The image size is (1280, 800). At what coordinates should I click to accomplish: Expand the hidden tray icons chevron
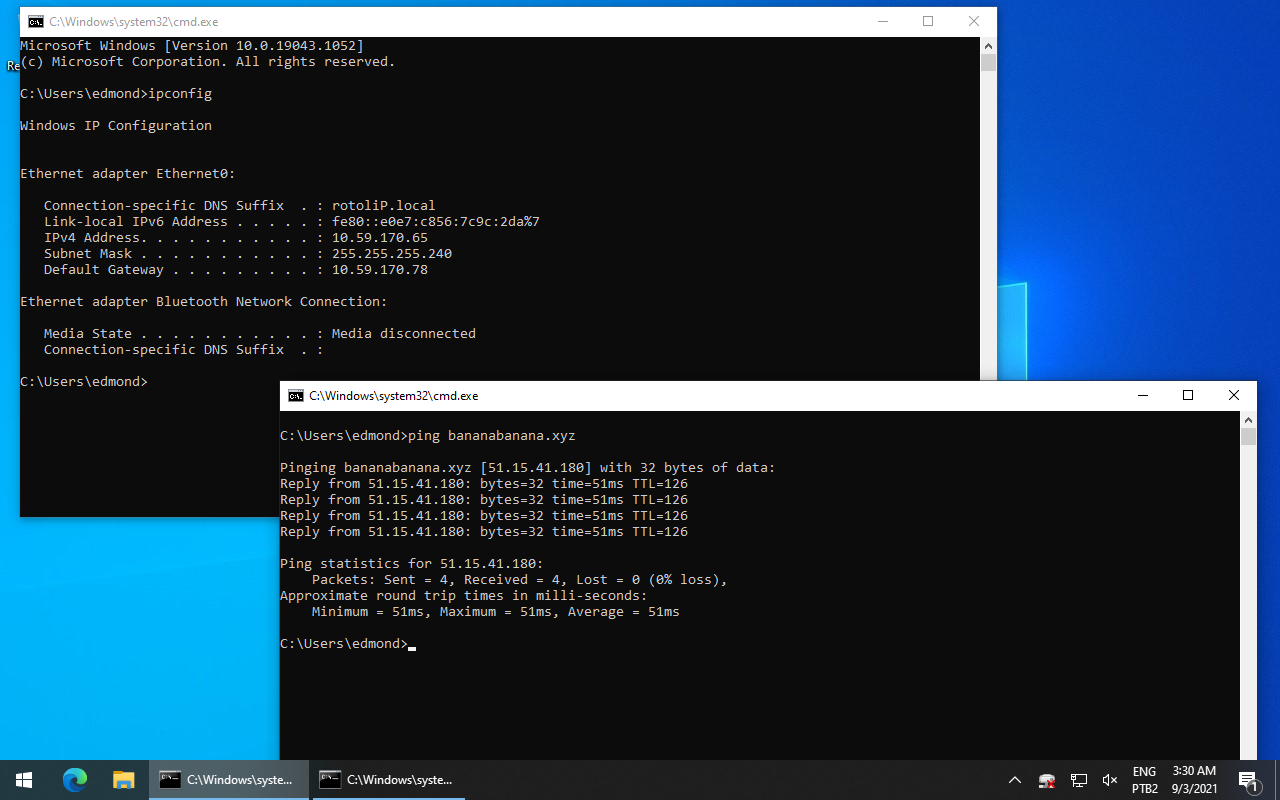pos(1014,780)
